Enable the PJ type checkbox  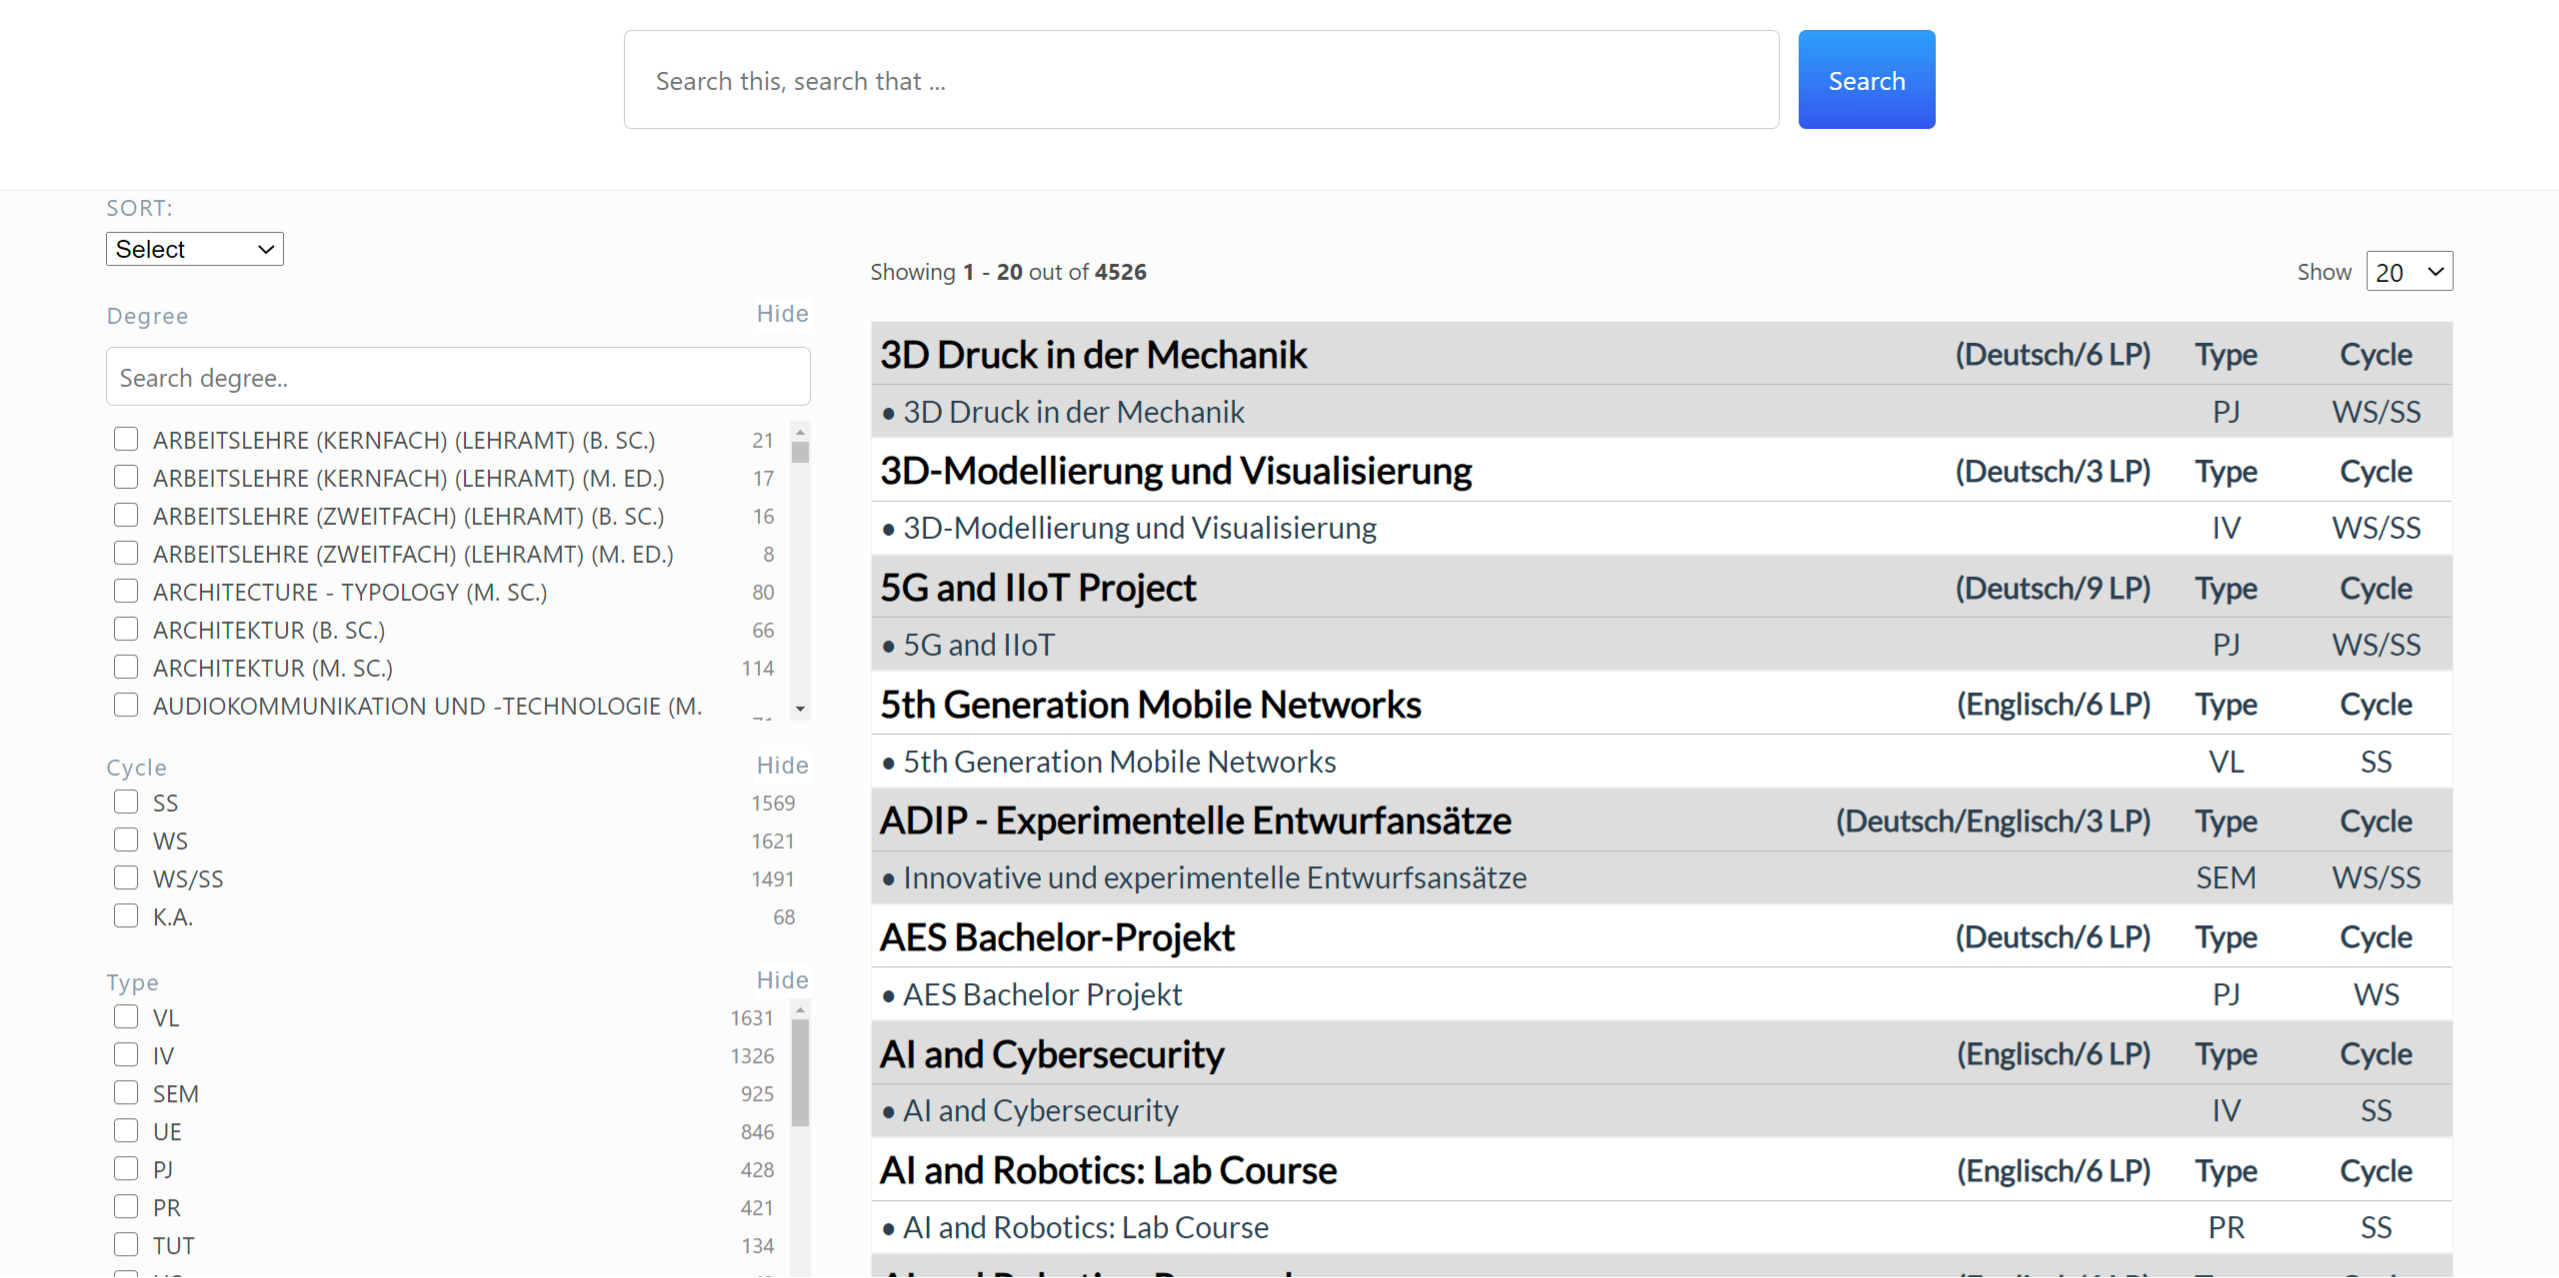pyautogui.click(x=126, y=1169)
